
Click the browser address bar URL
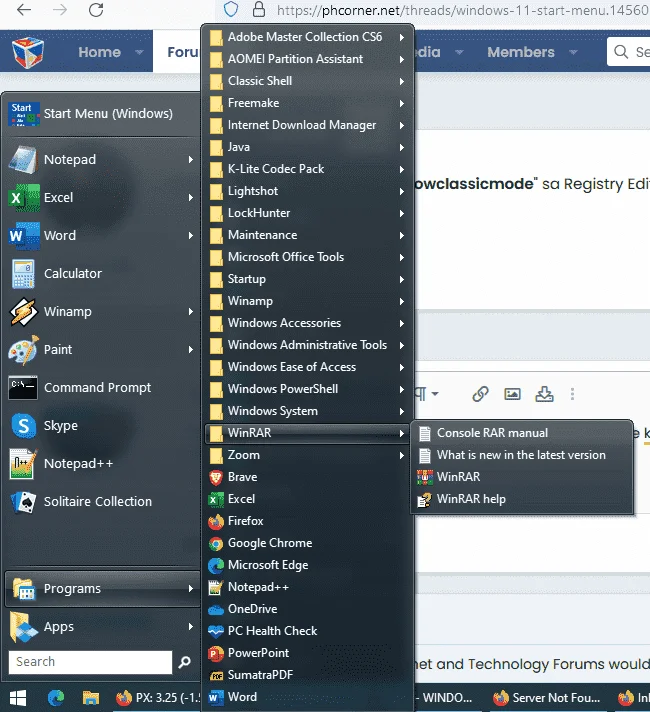(x=462, y=10)
